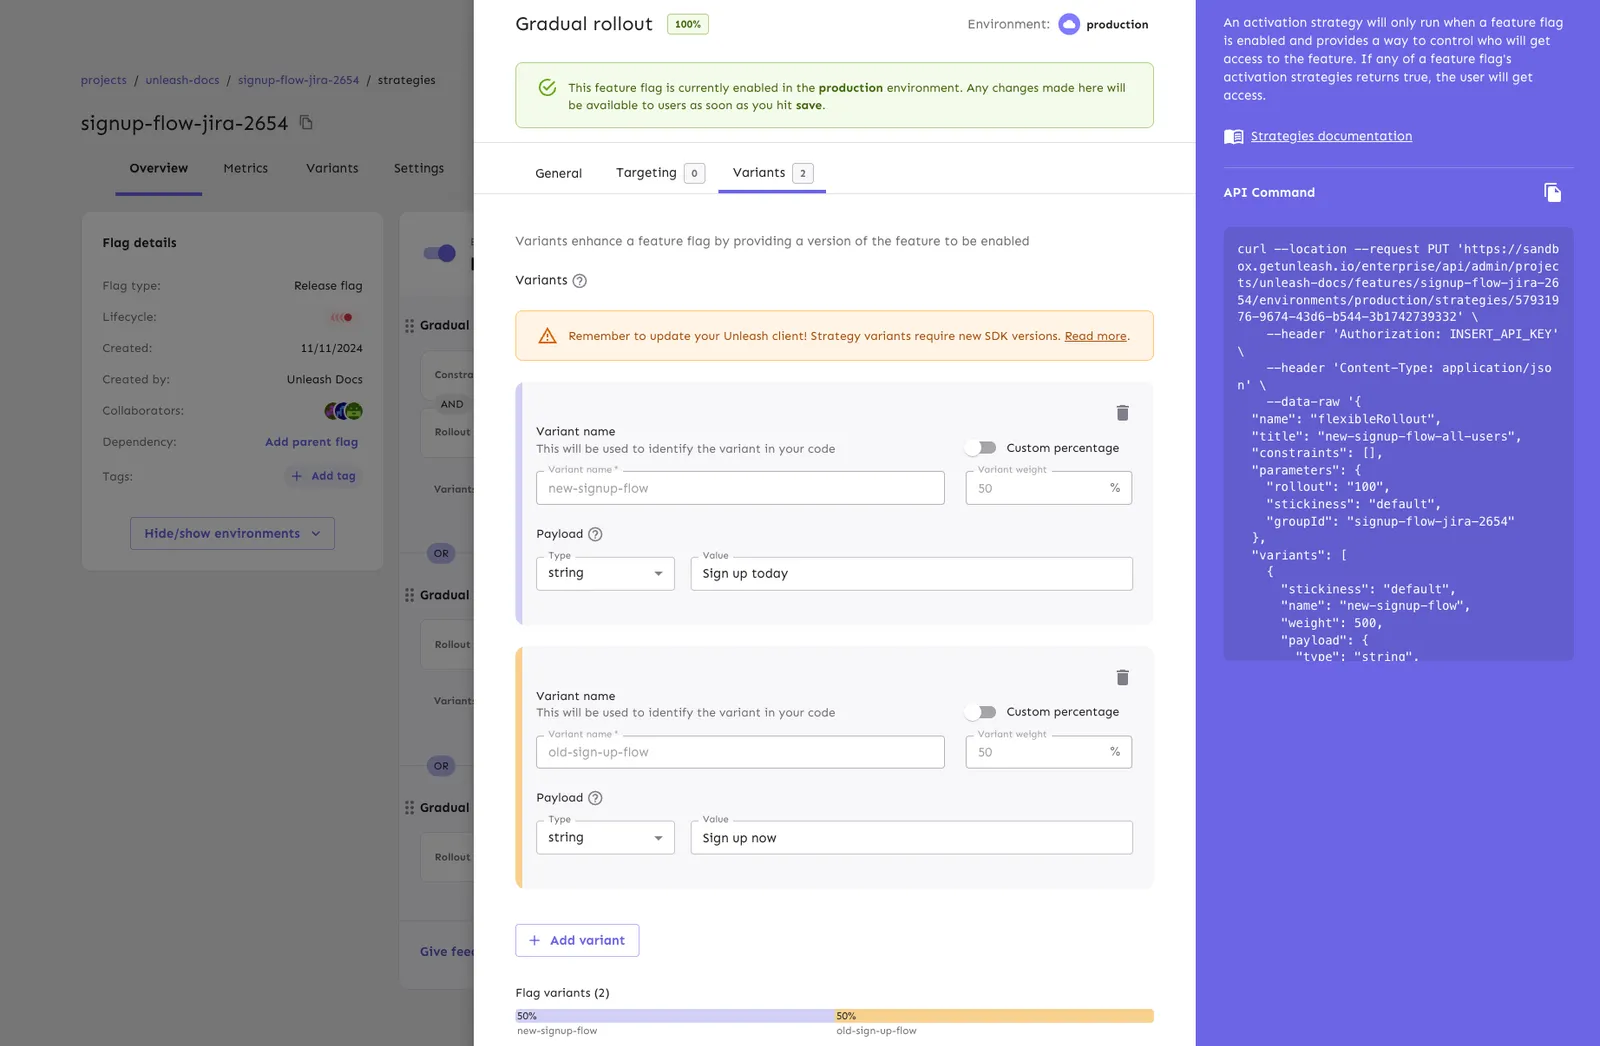Open payload Type dropdown for new-signup-flow
The image size is (1600, 1046).
coord(605,574)
